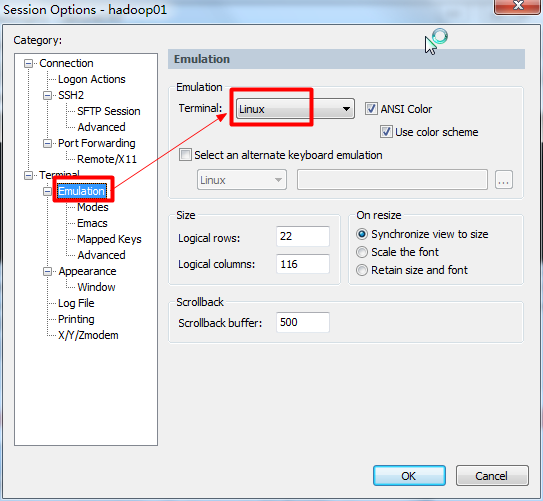Select Appearance category

(x=87, y=271)
